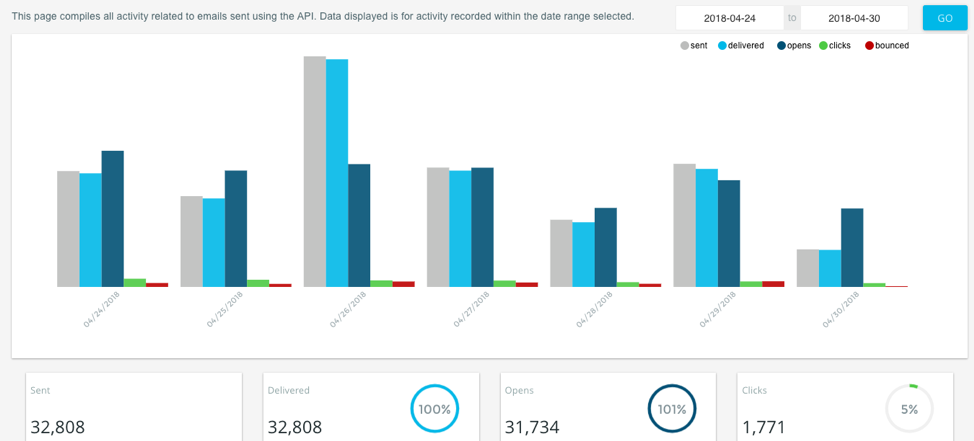Open the end date field 2018-04-30
This screenshot has height=441, width=974.
coord(853,18)
